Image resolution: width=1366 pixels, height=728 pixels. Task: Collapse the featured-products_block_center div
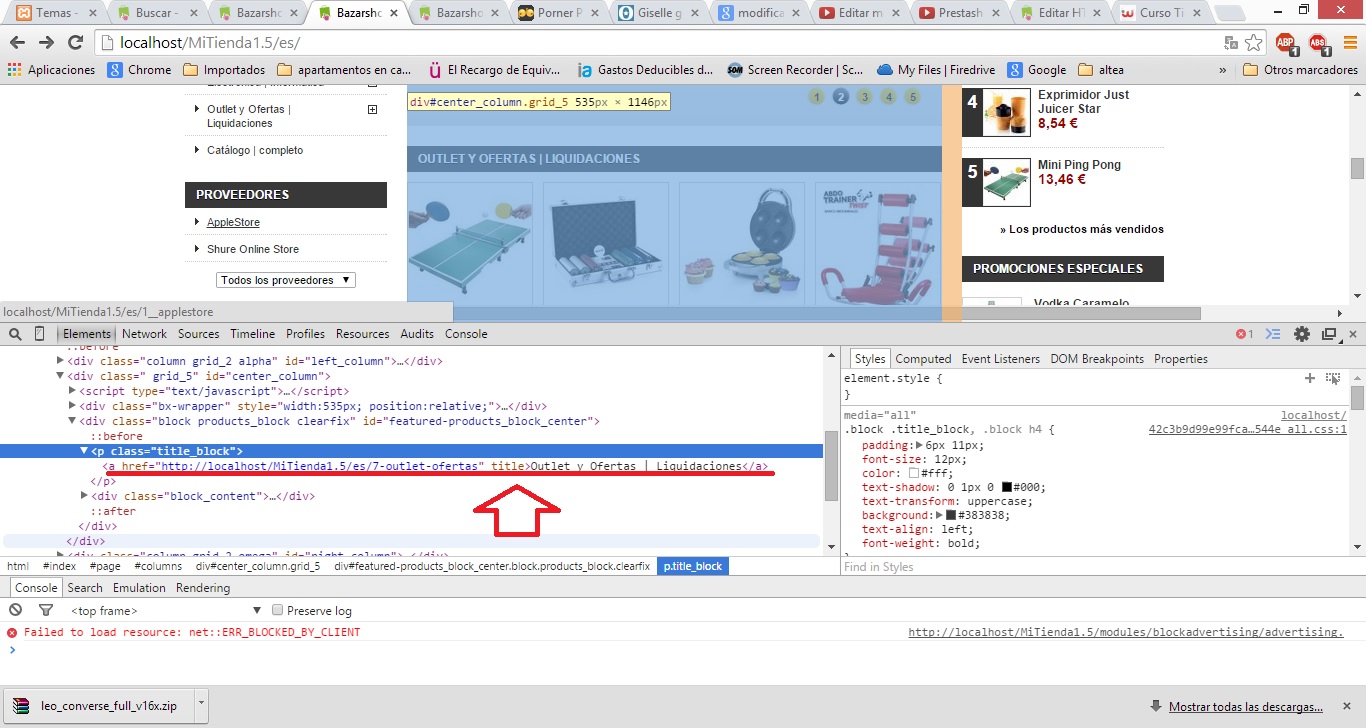coord(72,421)
